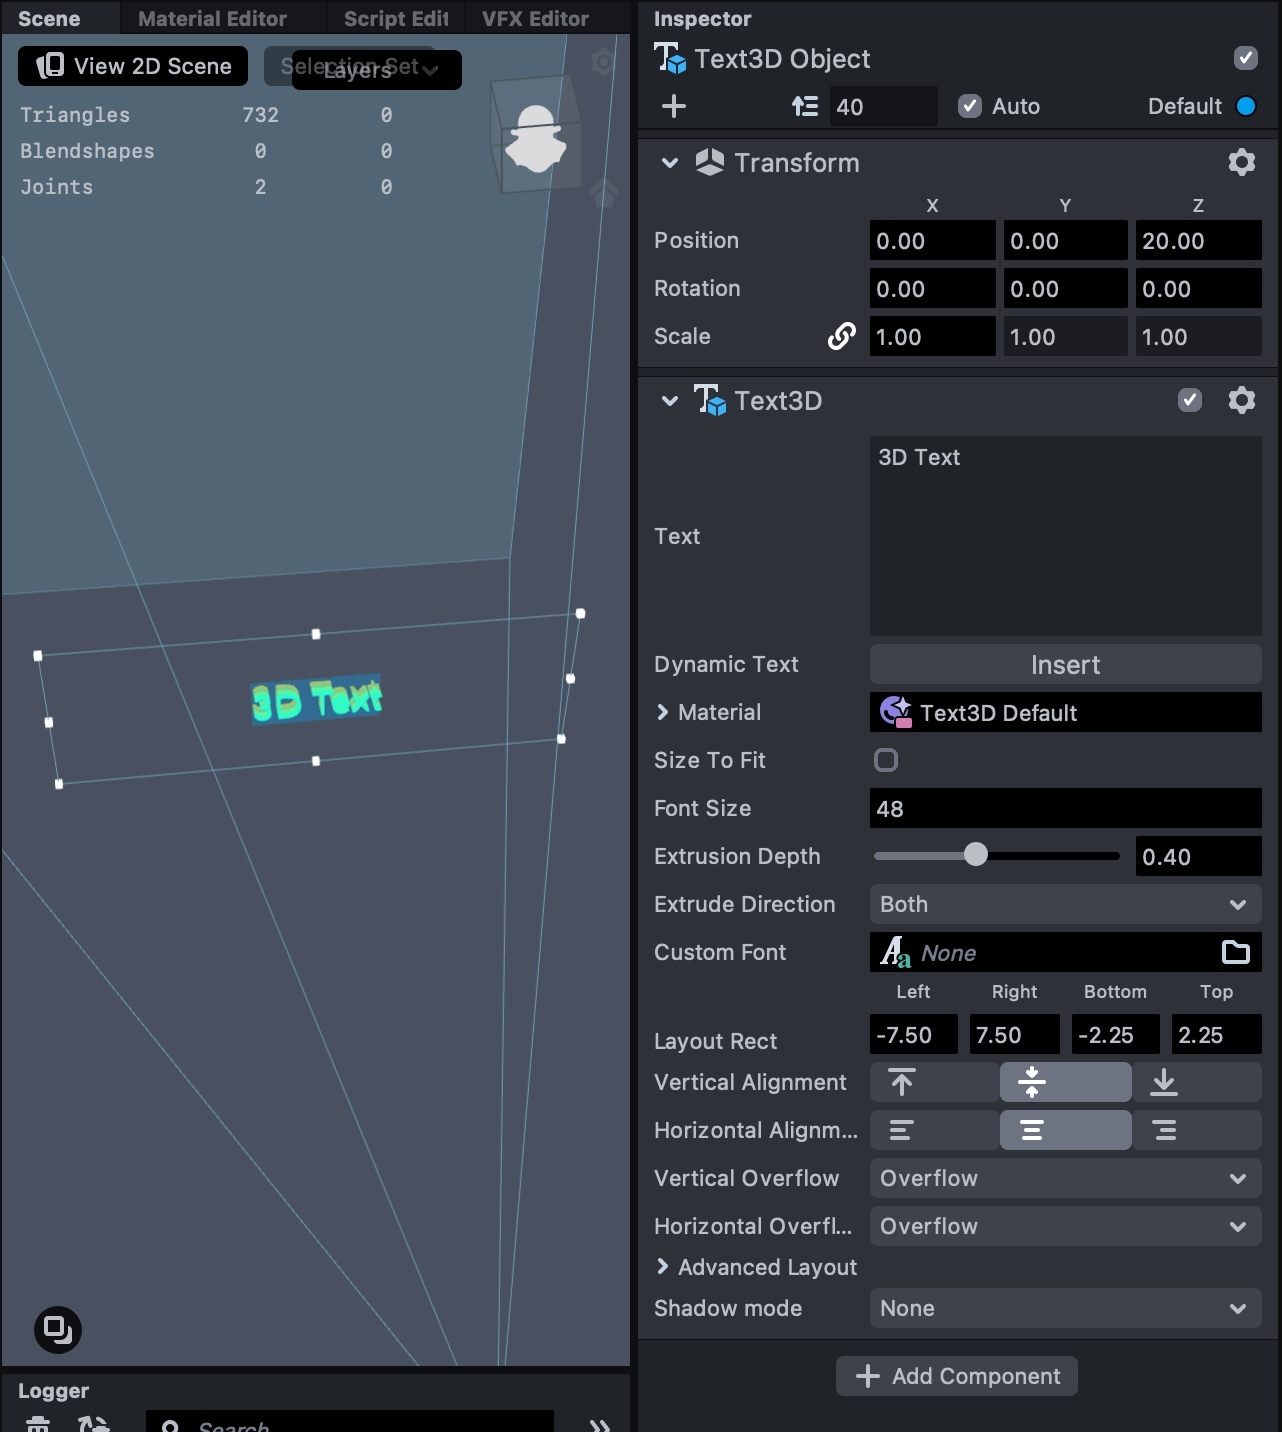Uncheck the Auto render order checkbox
This screenshot has height=1432, width=1282.
pyautogui.click(x=969, y=106)
